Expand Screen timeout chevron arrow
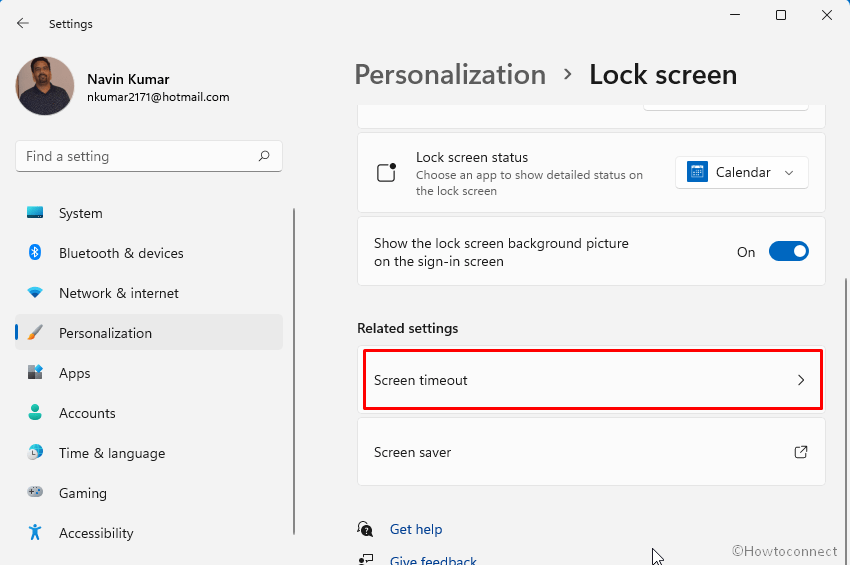The height and width of the screenshot is (565, 850). click(x=801, y=380)
